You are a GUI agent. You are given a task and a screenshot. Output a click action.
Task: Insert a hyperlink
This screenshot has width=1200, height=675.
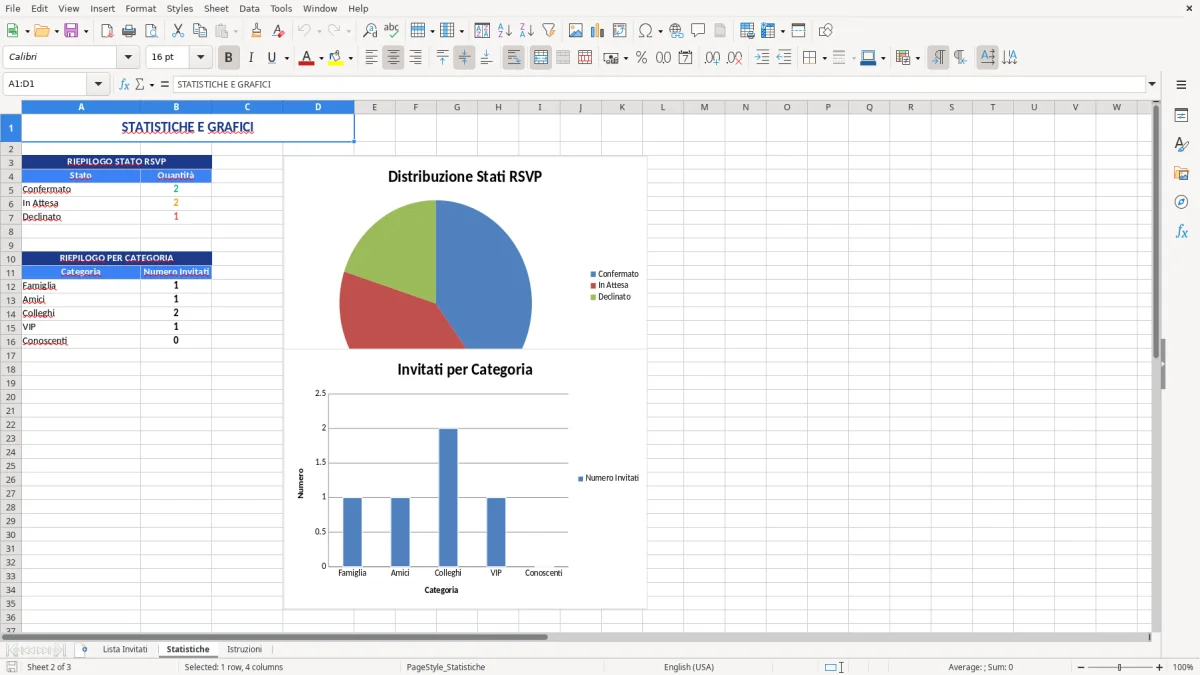point(676,29)
